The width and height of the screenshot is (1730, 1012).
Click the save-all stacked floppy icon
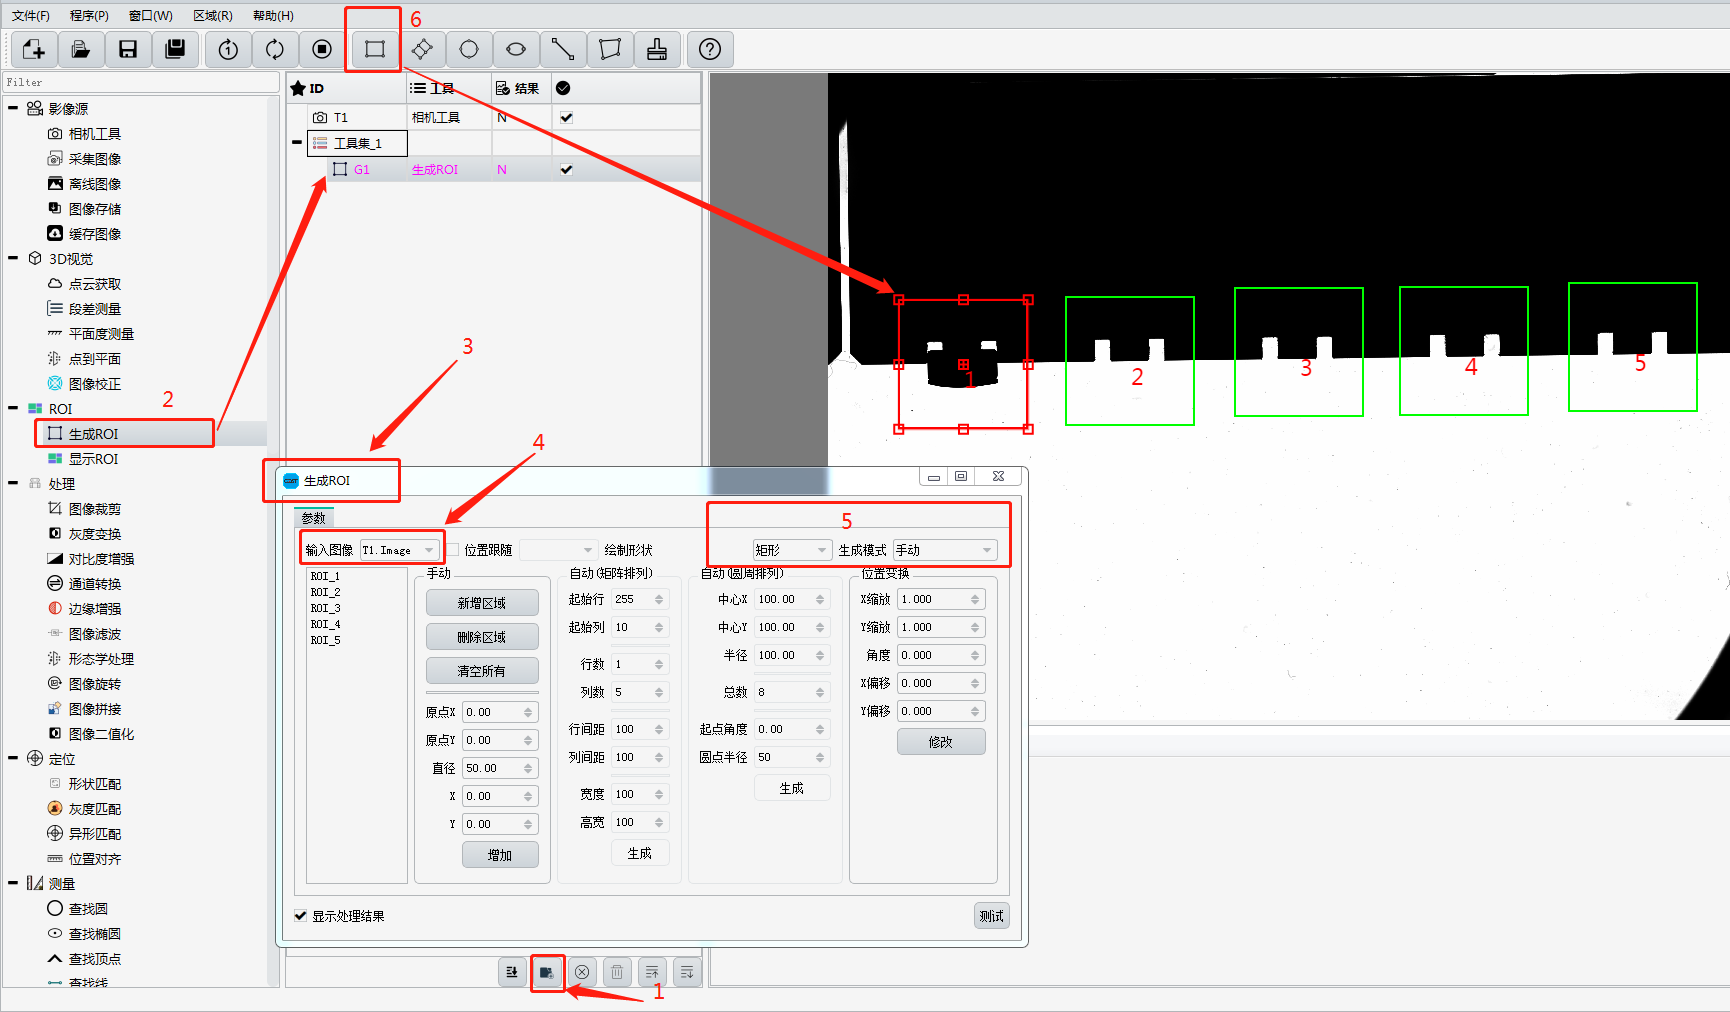[175, 49]
